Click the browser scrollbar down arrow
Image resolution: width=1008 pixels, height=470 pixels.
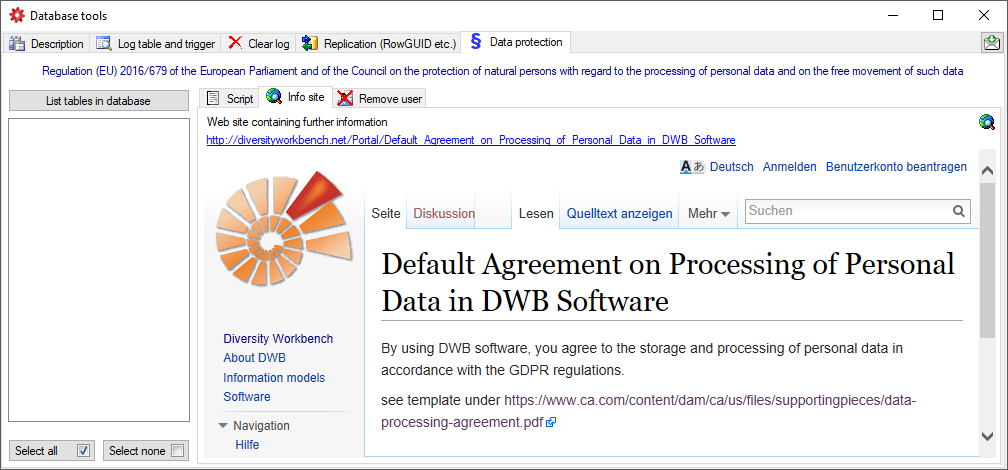point(987,436)
